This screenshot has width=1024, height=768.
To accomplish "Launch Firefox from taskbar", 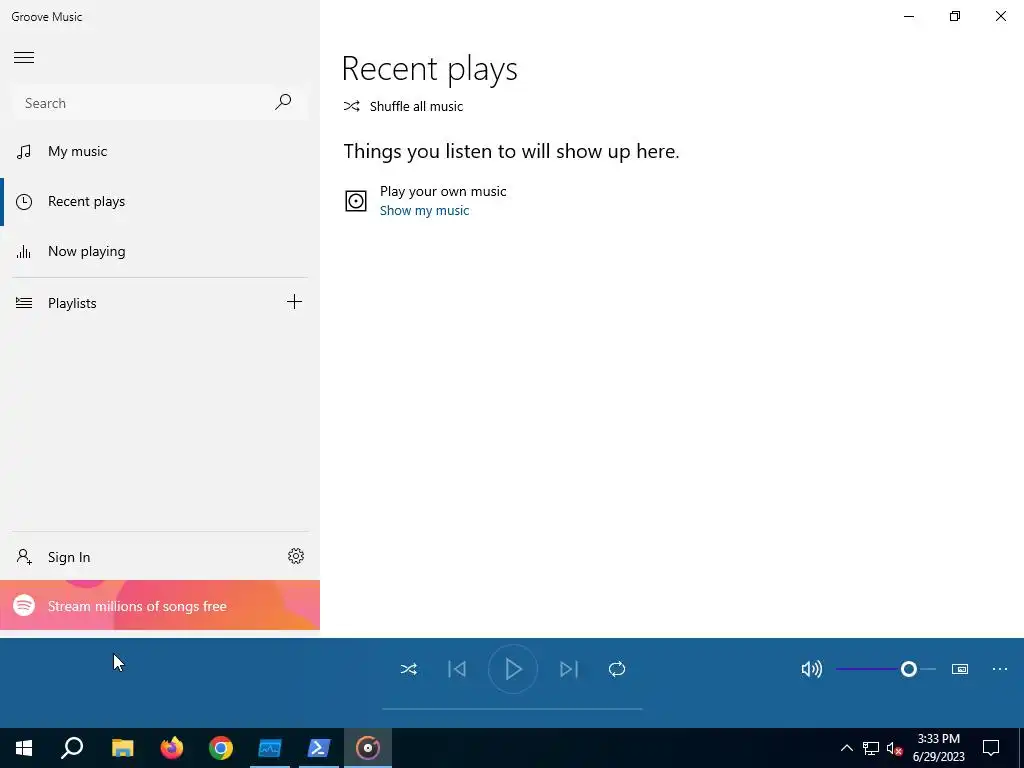I will 172,748.
